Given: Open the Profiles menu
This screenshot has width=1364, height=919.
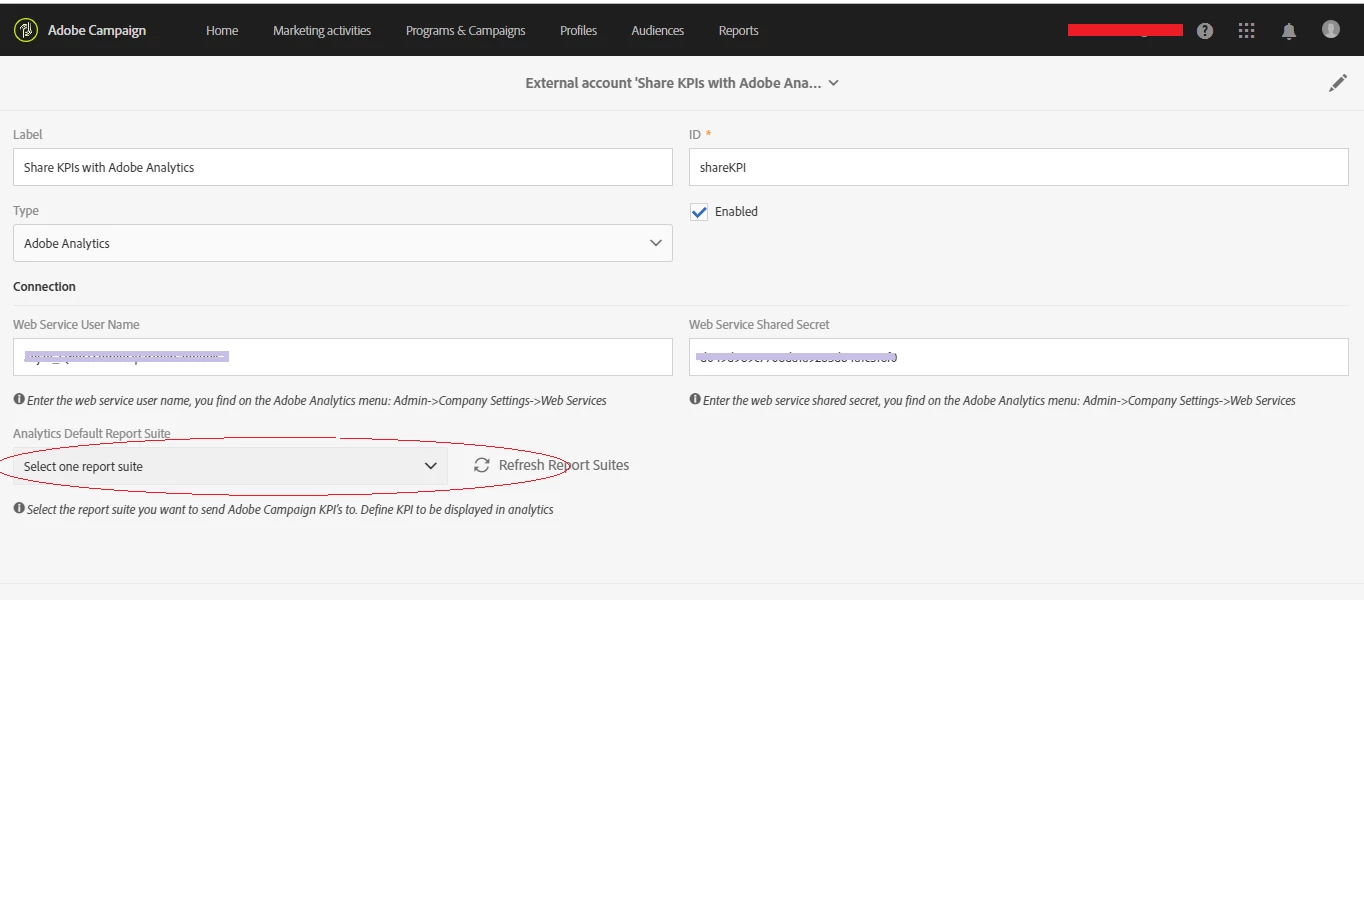Looking at the screenshot, I should [x=578, y=31].
